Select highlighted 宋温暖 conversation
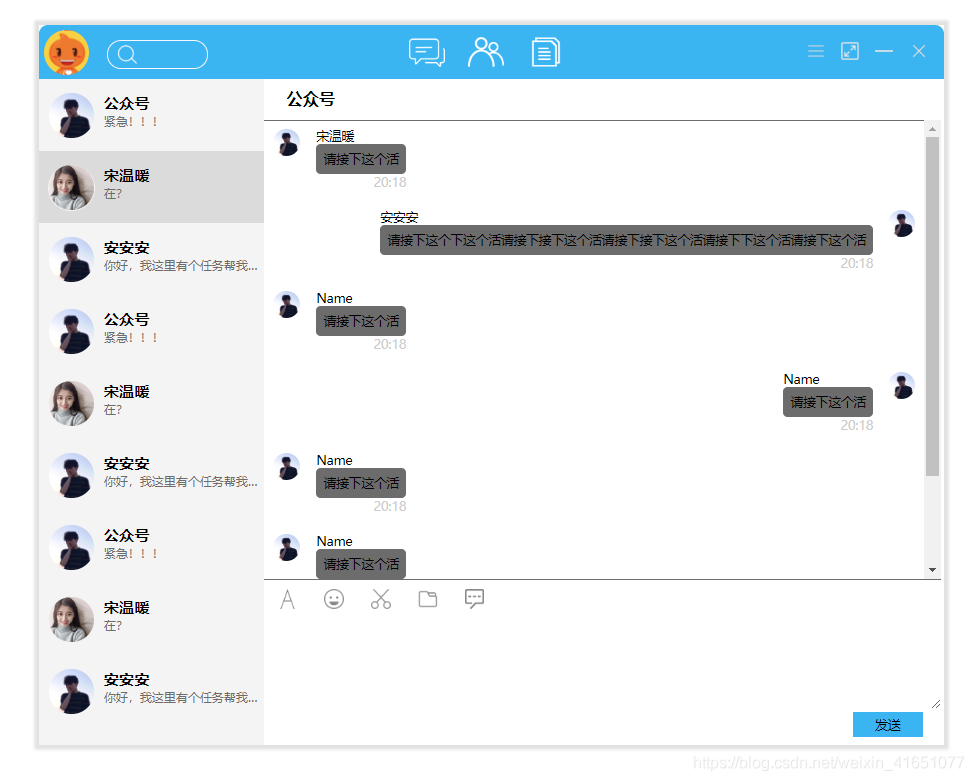 [151, 187]
